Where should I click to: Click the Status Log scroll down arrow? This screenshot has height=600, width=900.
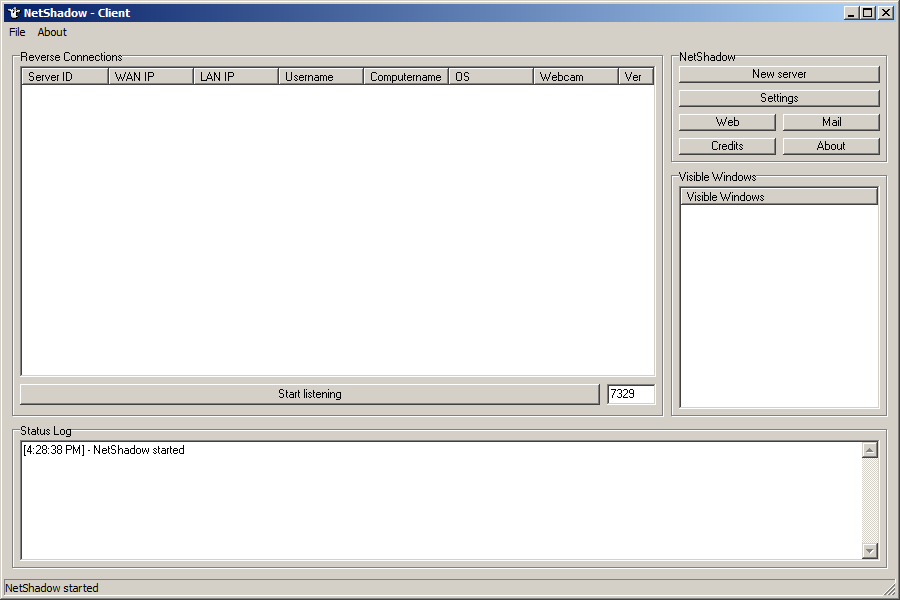coord(869,551)
